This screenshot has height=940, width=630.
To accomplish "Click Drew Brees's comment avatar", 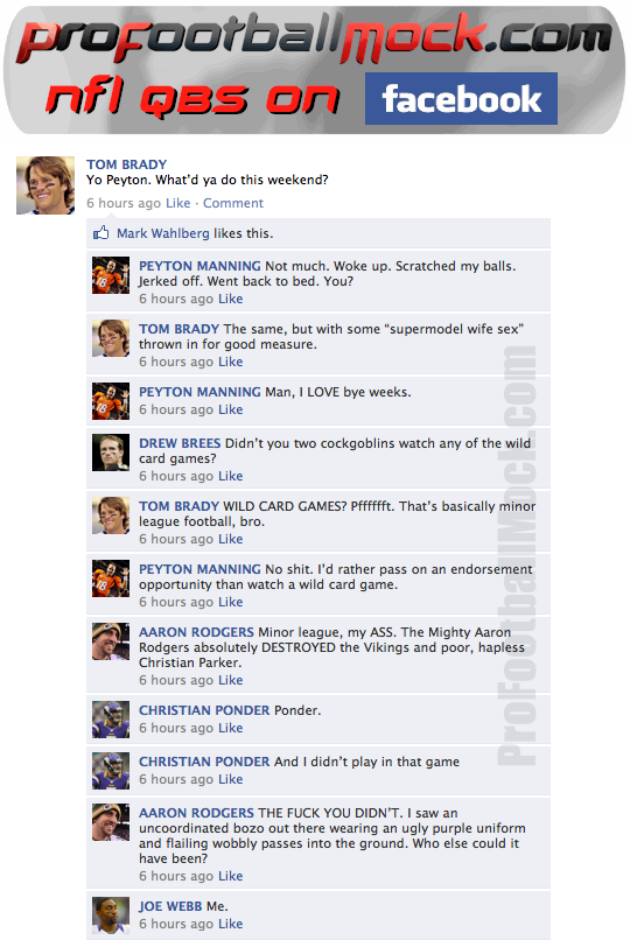I will click(110, 453).
